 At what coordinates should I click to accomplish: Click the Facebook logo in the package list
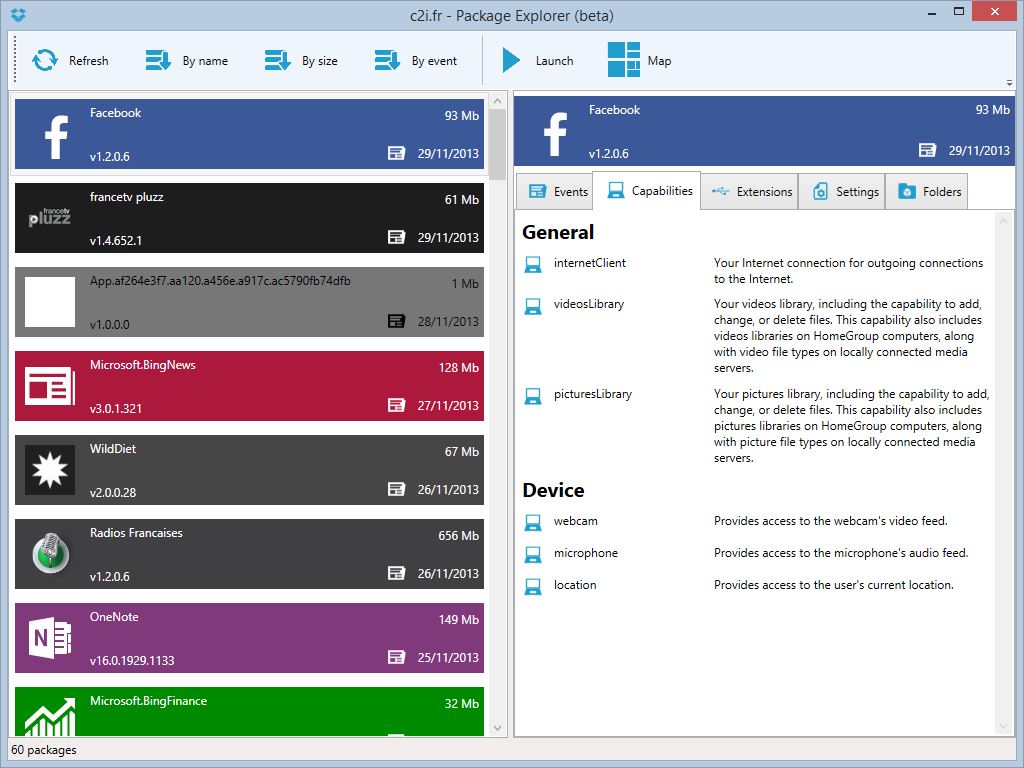click(56, 136)
